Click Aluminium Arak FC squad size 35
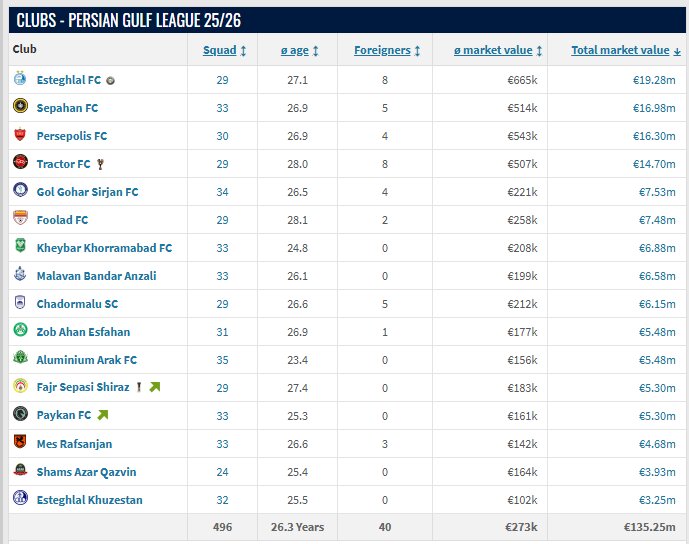The height and width of the screenshot is (544, 689). [x=223, y=359]
